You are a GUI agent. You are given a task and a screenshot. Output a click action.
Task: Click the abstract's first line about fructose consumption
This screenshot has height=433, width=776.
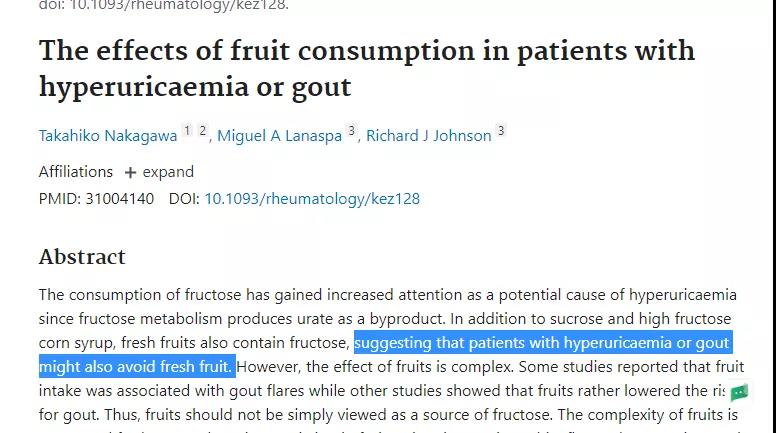coord(388,295)
